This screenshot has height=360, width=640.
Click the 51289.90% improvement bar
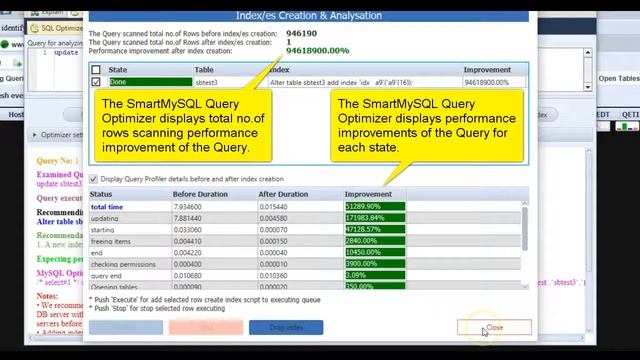coord(375,207)
